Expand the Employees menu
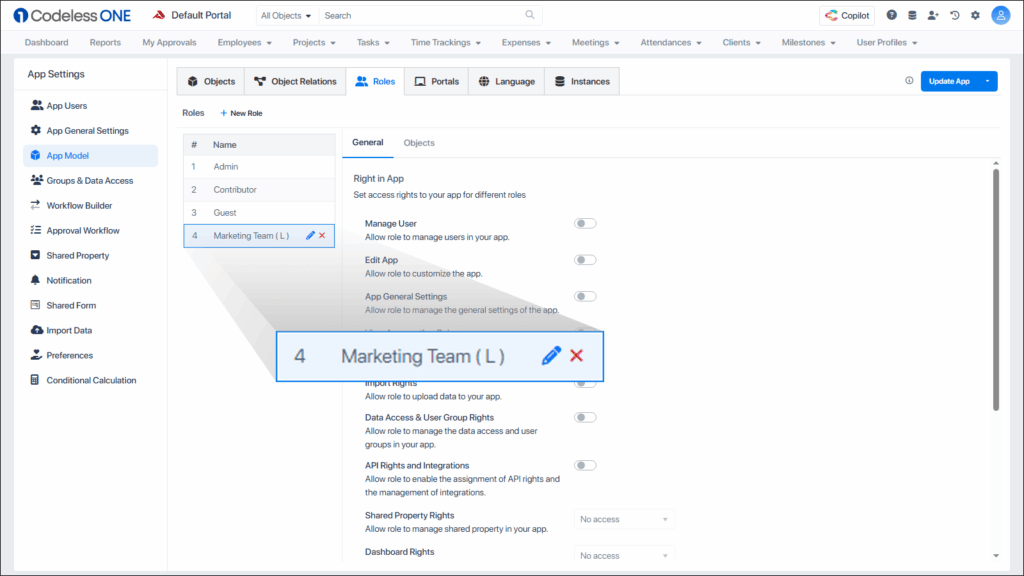Viewport: 1024px width, 576px height. (x=244, y=42)
